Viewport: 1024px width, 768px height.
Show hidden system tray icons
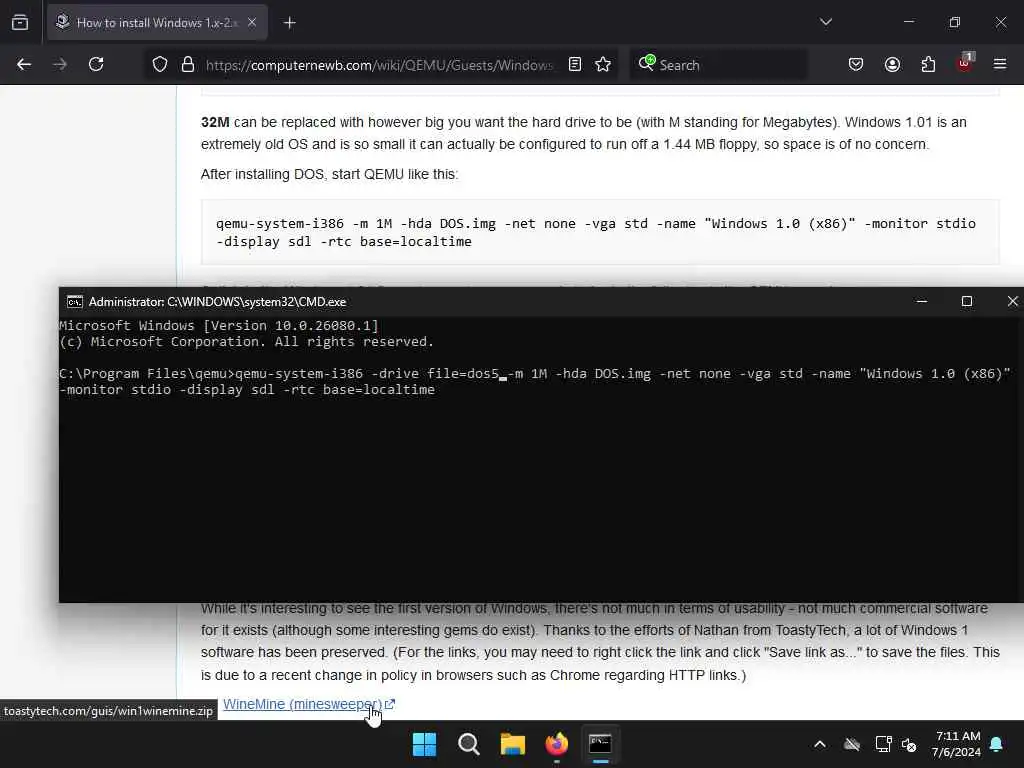click(x=820, y=744)
